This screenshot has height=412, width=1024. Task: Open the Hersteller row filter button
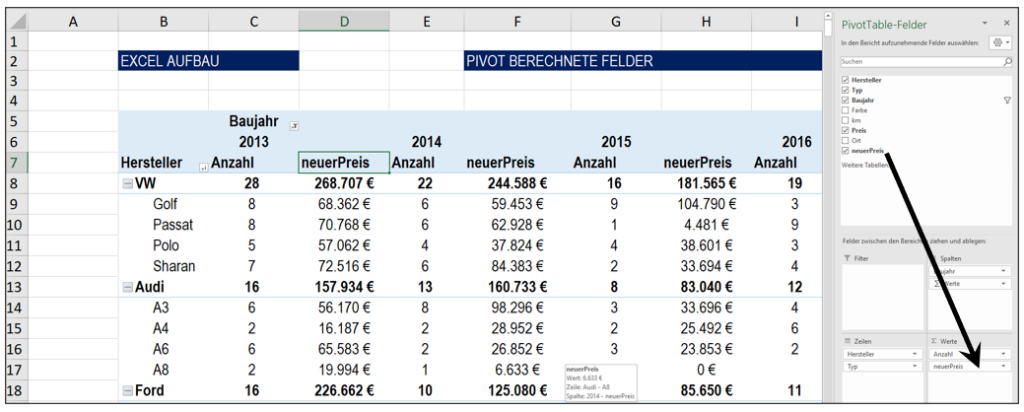[x=203, y=168]
